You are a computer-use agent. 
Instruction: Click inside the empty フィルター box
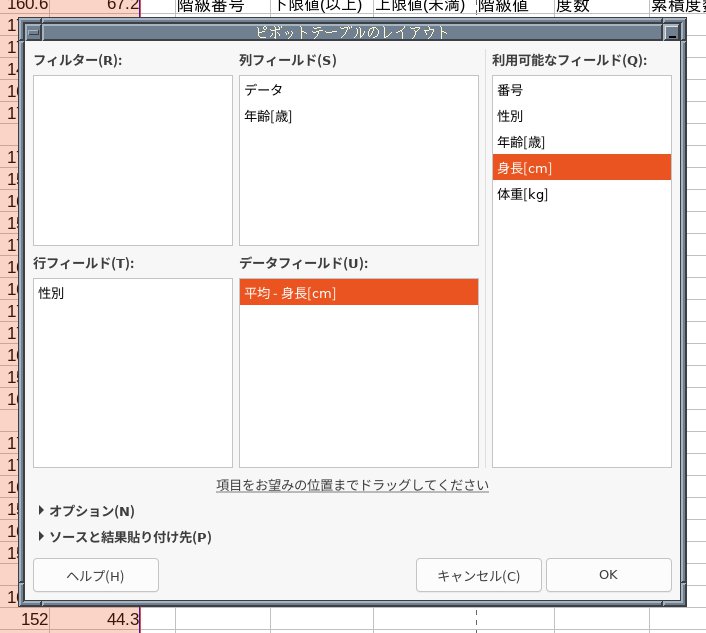point(132,160)
